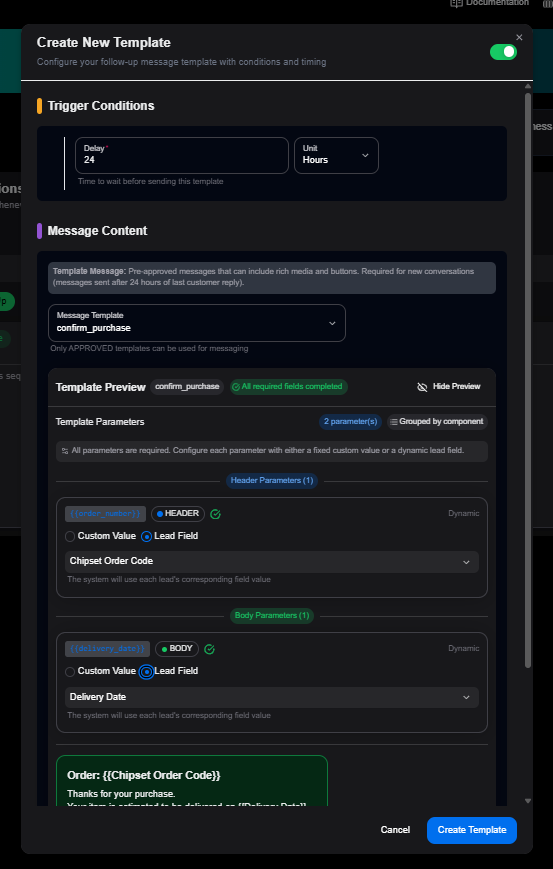Image resolution: width=553 pixels, height=869 pixels.
Task: Click the Documentation book icon at top
Action: [x=456, y=3]
